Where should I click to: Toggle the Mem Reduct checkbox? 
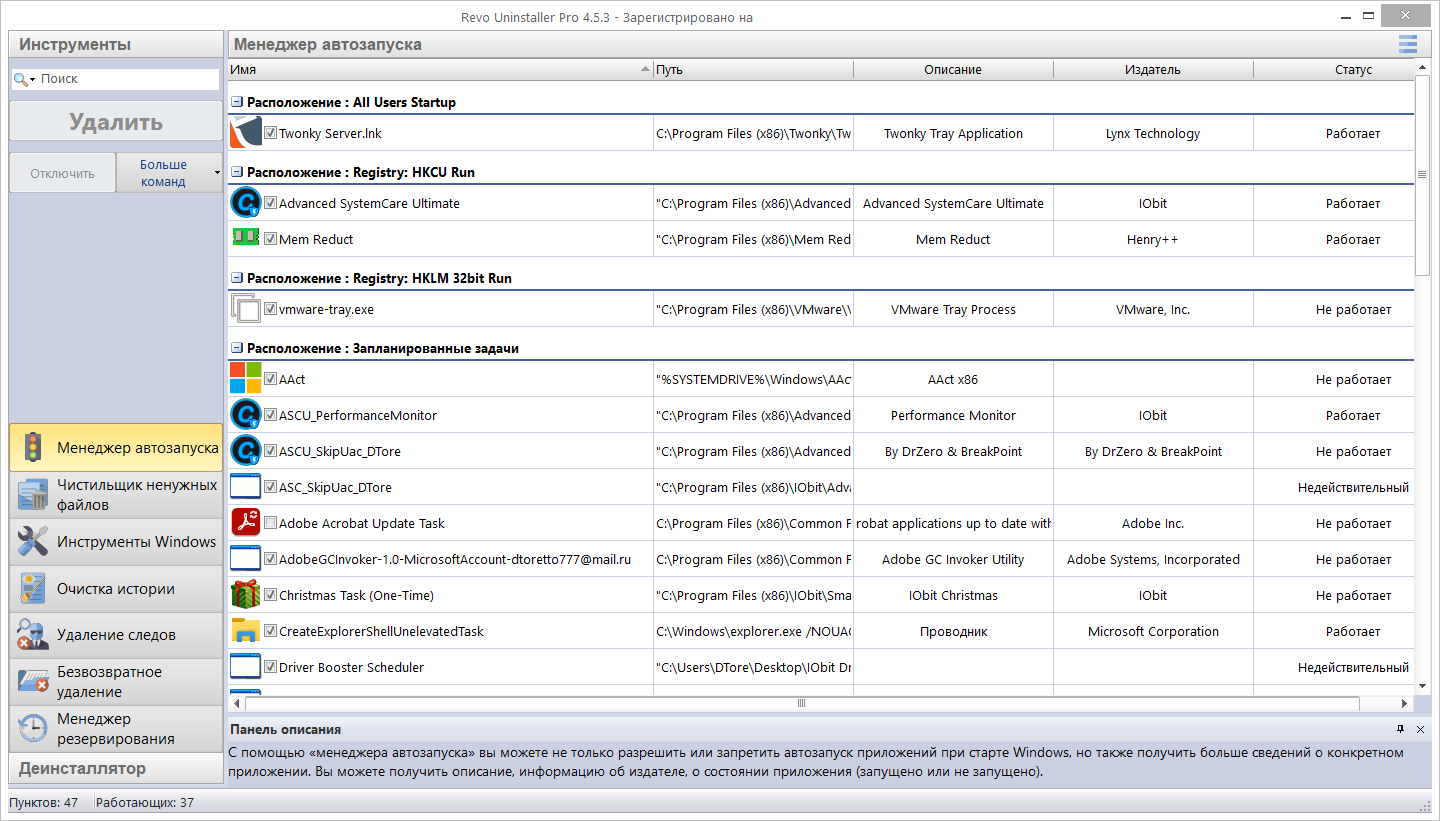click(x=270, y=239)
